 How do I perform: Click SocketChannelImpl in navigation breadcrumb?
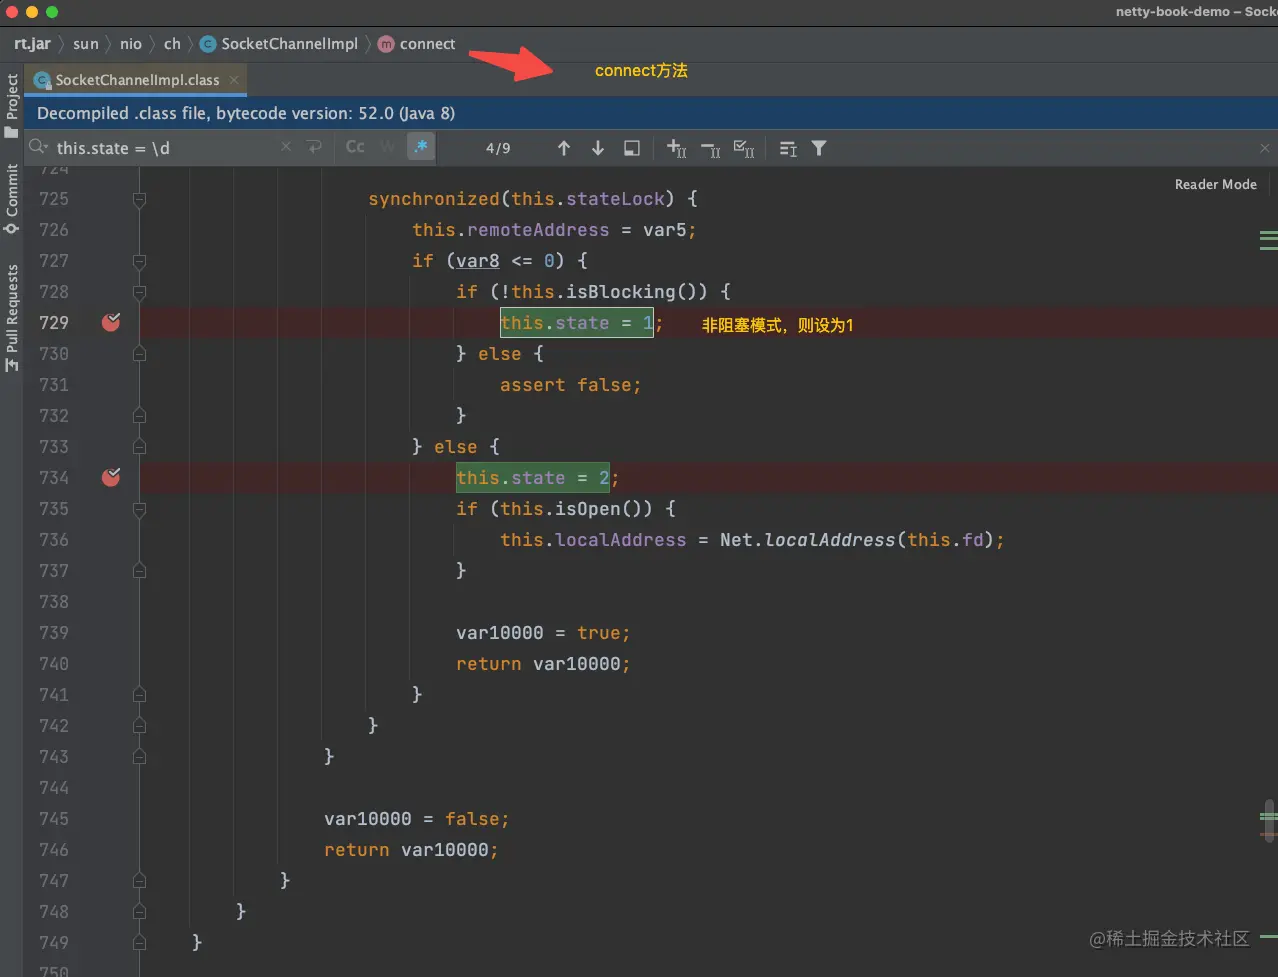click(x=279, y=44)
